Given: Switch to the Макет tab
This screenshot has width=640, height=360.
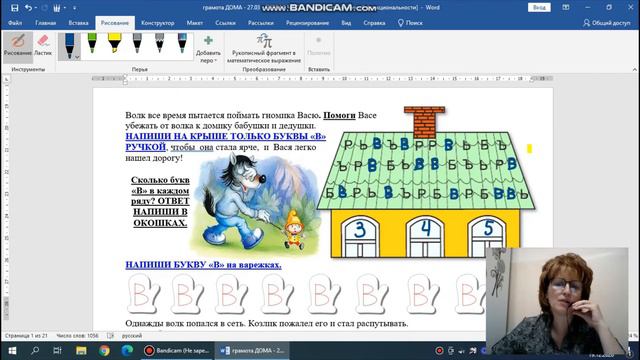Looking at the screenshot, I should 195,23.
